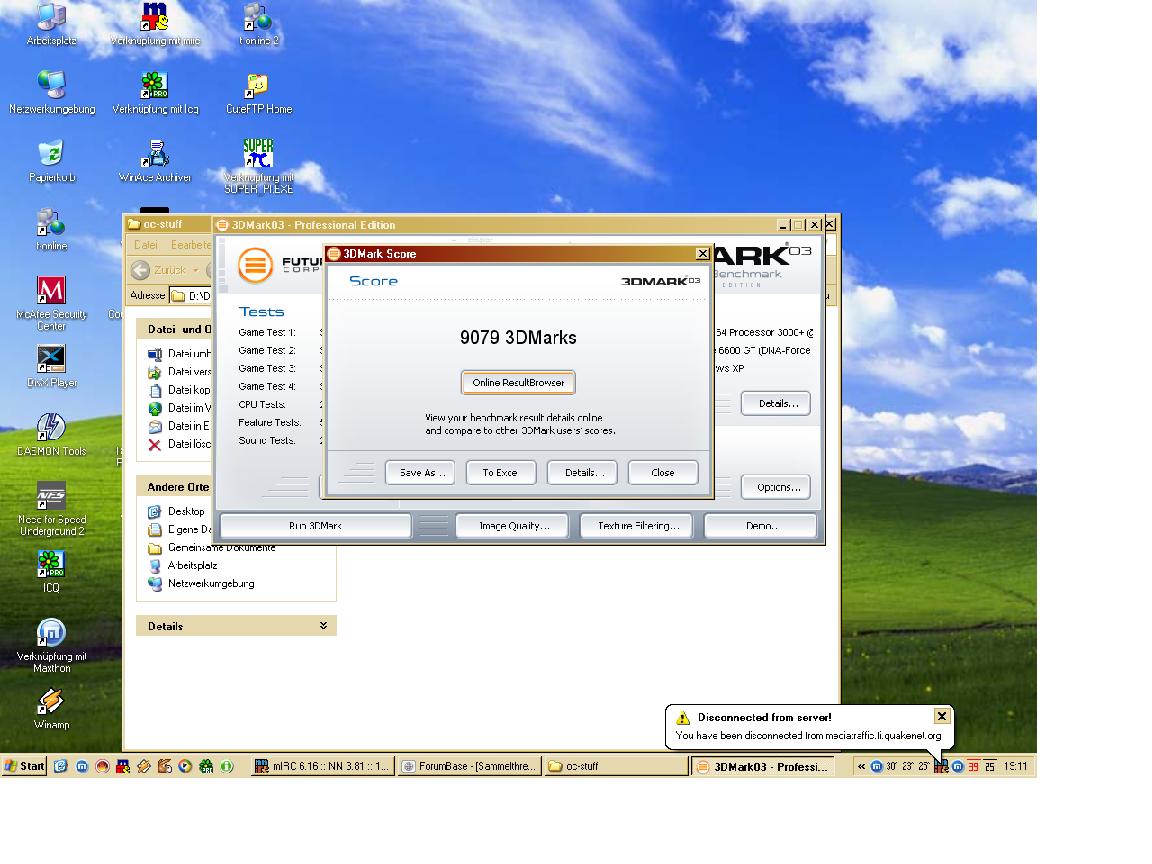Image resolution: width=1152 pixels, height=864 pixels.
Task: Select the ICQ desktop icon
Action: pyautogui.click(x=51, y=571)
